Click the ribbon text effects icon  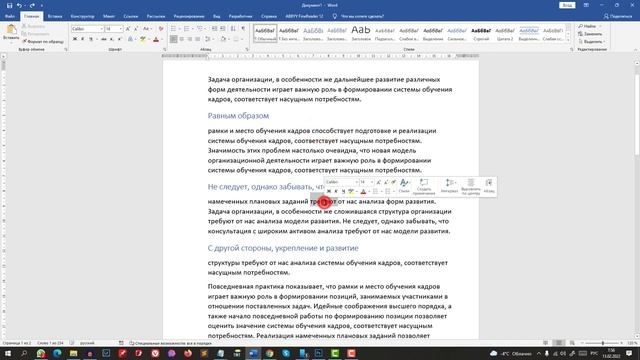pyautogui.click(x=130, y=39)
